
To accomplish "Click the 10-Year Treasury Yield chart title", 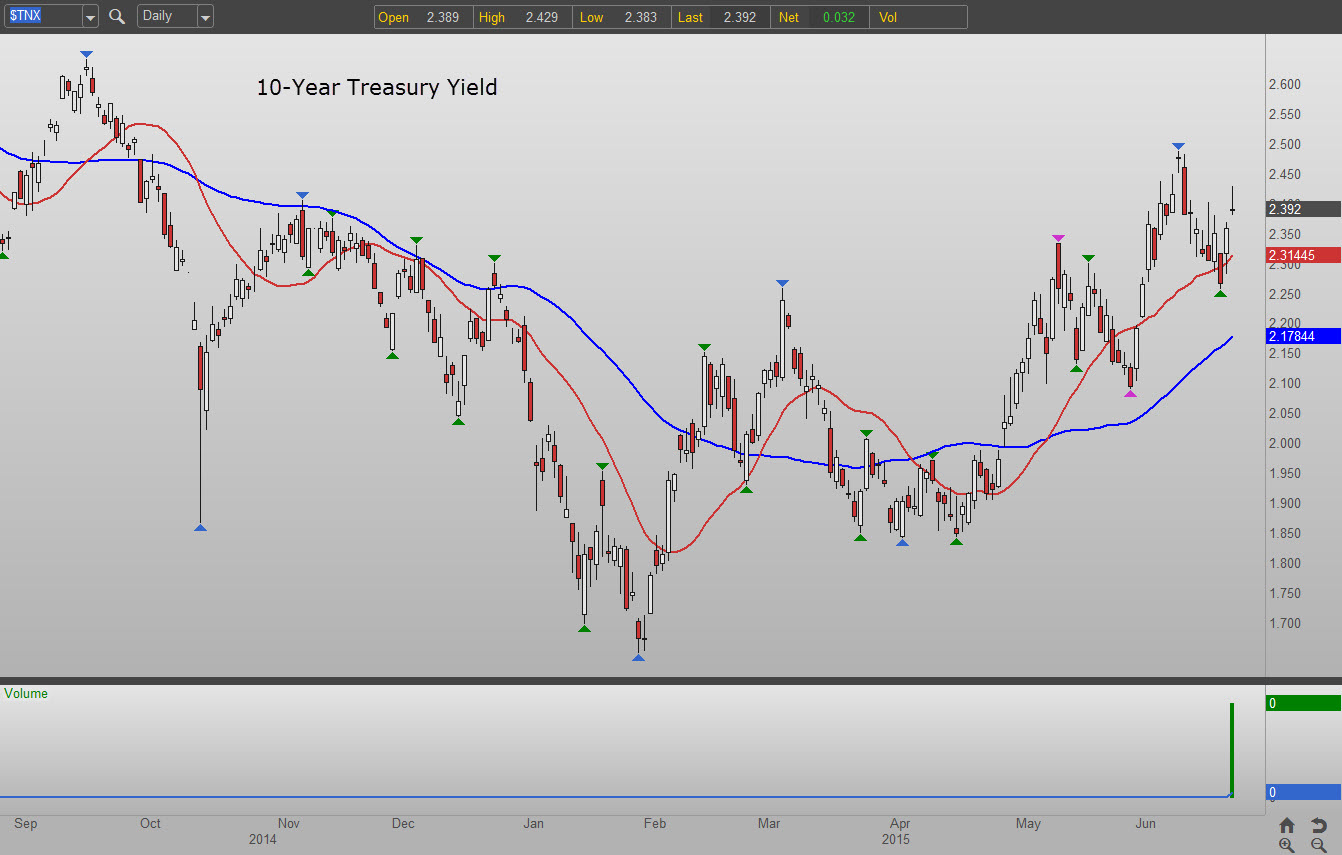I will 377,87.
